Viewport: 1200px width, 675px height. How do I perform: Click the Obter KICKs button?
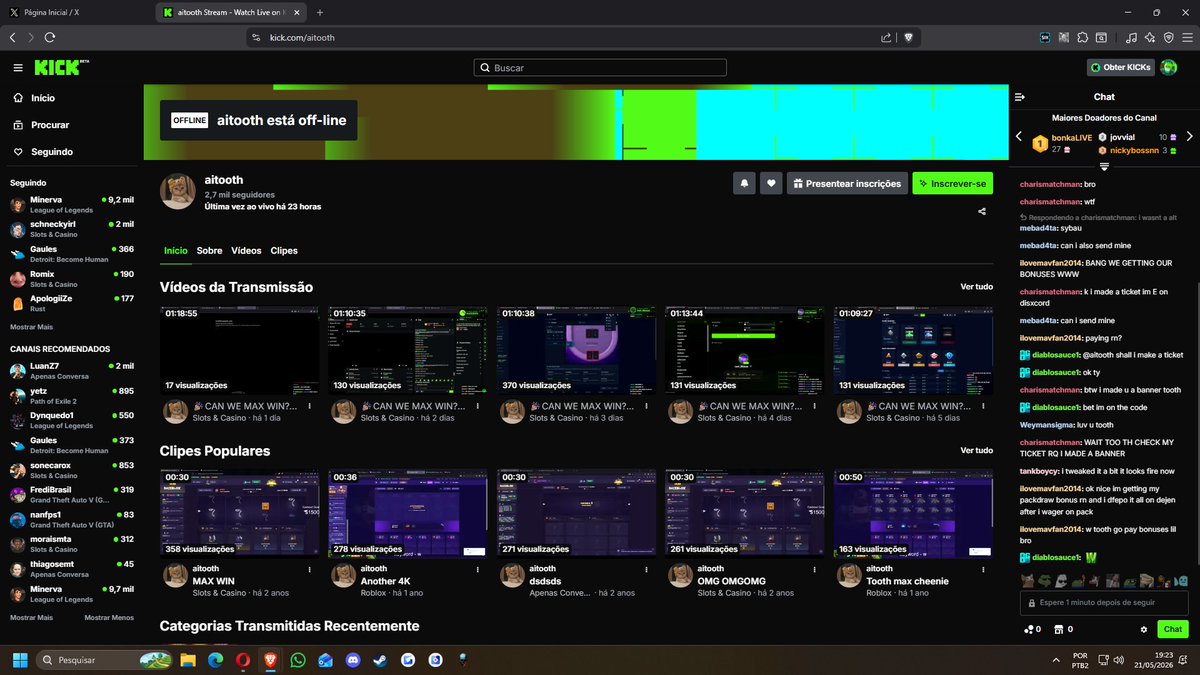[x=1121, y=67]
